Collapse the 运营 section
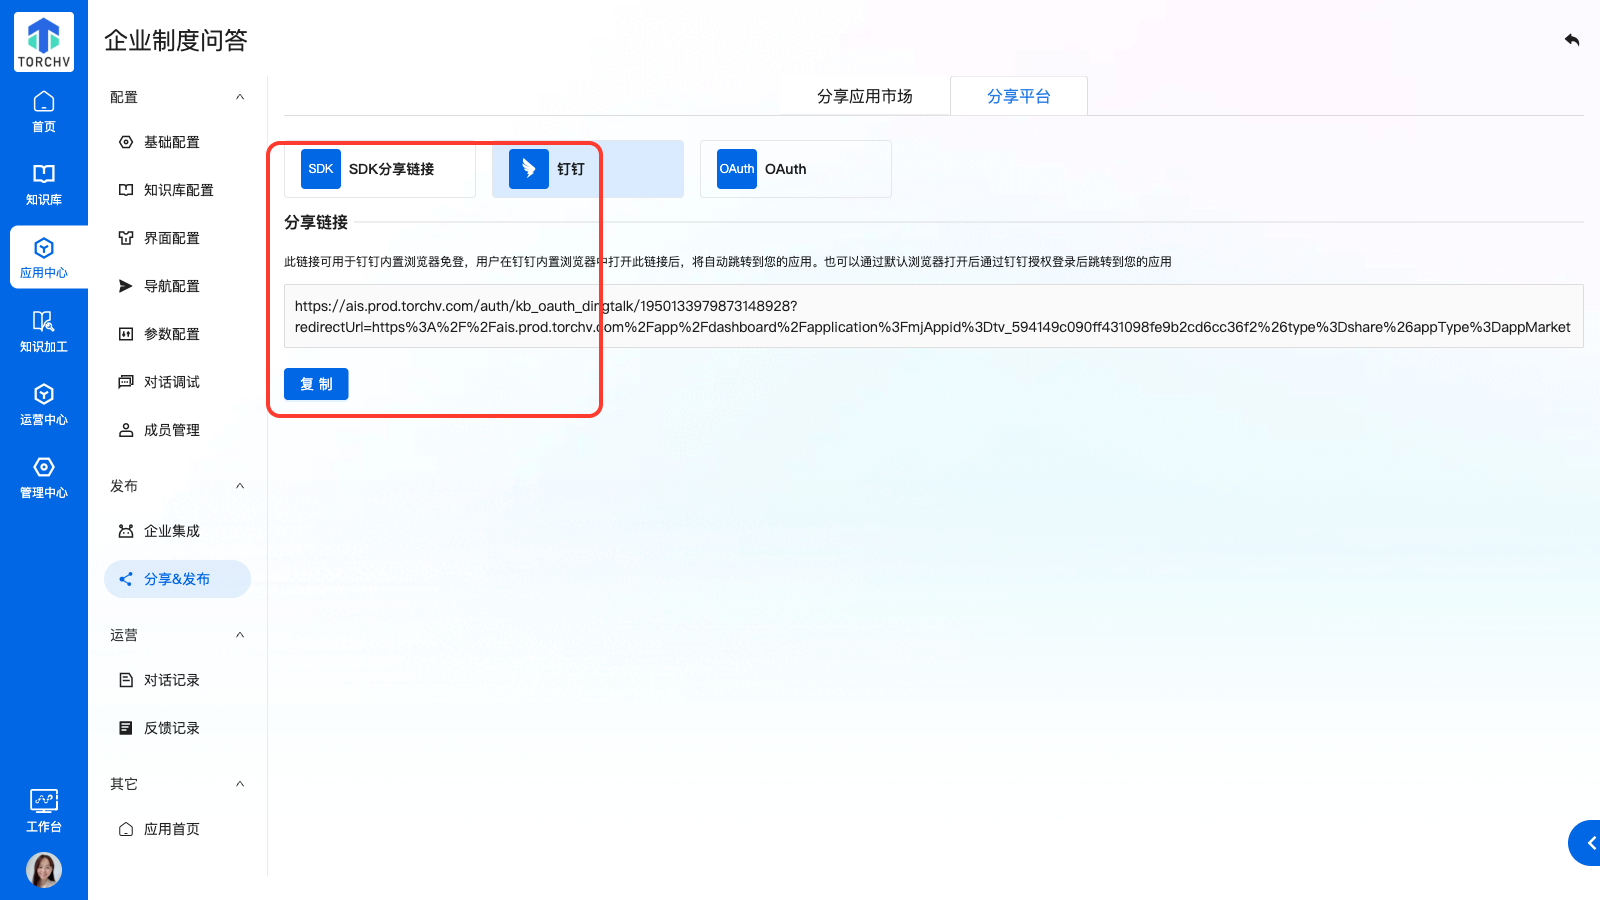Image resolution: width=1600 pixels, height=900 pixels. [x=240, y=635]
